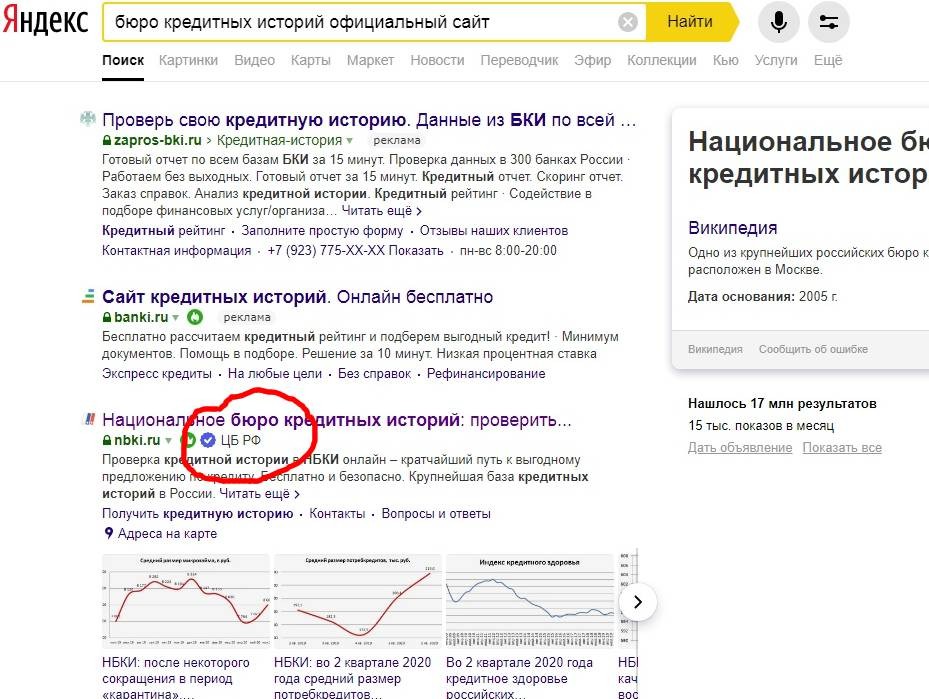Open 'Получить кредитную историю' sitelink
This screenshot has height=699, width=929.
(197, 514)
